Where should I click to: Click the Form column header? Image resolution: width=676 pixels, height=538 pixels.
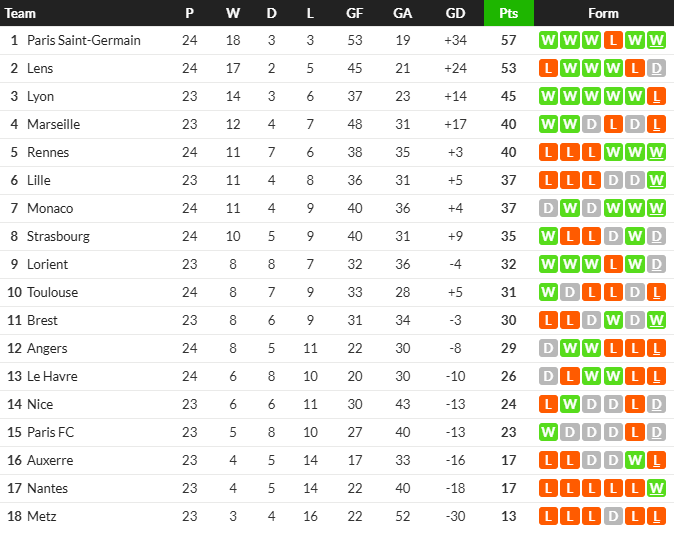click(603, 13)
